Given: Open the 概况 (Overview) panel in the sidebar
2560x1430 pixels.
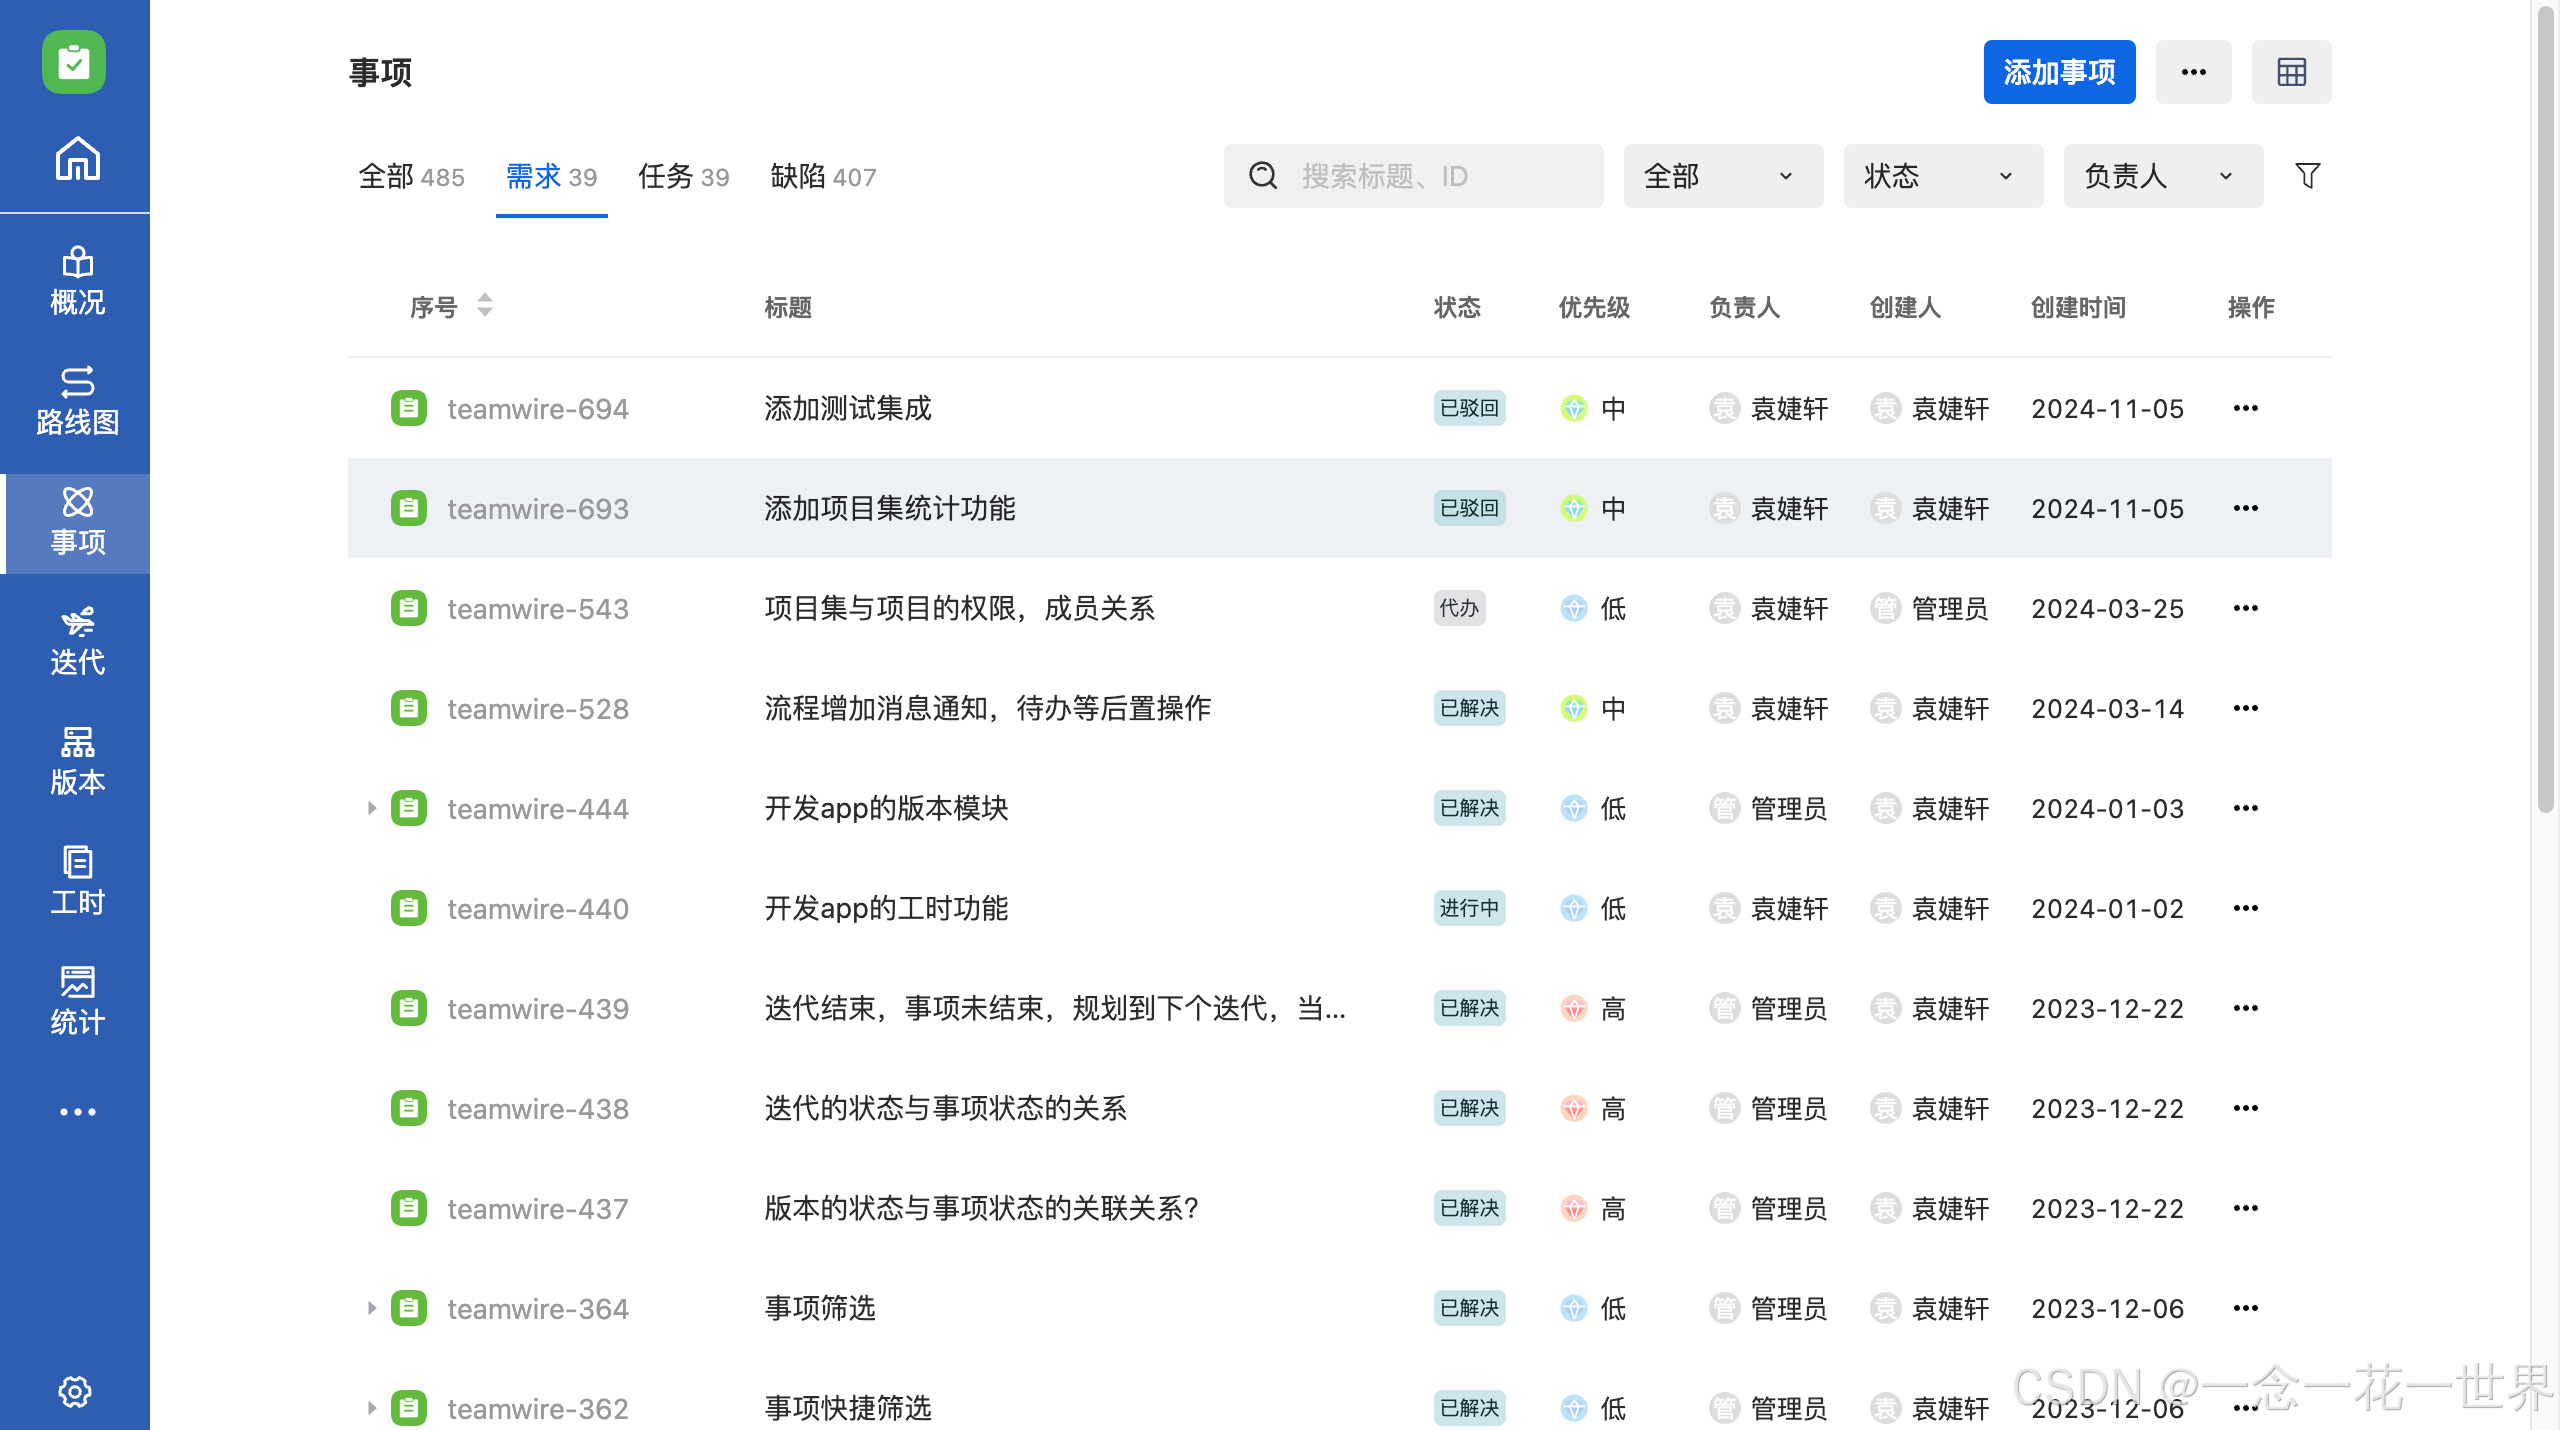Looking at the screenshot, I should click(76, 283).
